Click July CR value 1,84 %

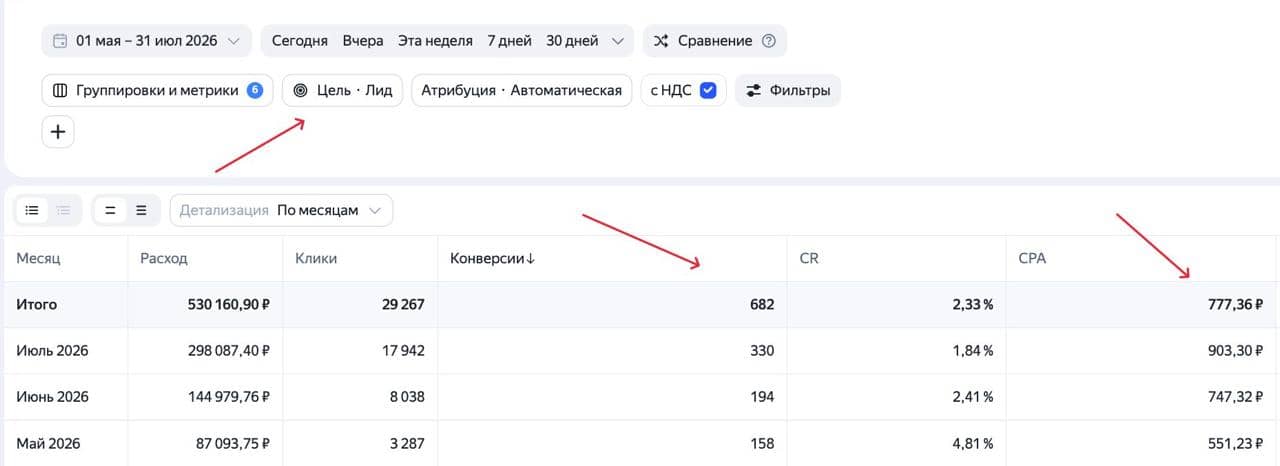click(971, 350)
